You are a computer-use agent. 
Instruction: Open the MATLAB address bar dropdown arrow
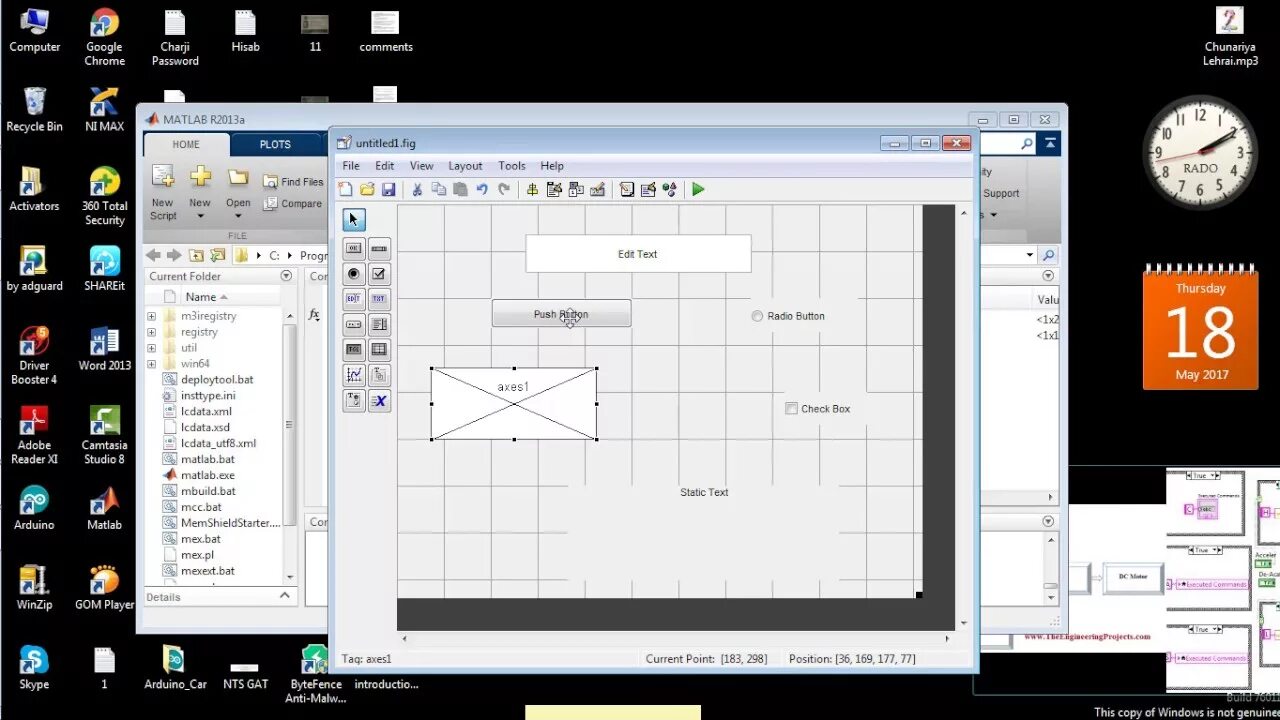[1030, 255]
